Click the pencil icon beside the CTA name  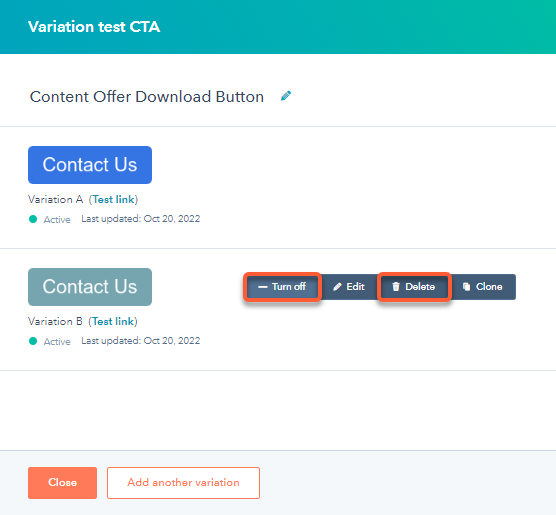coord(286,96)
